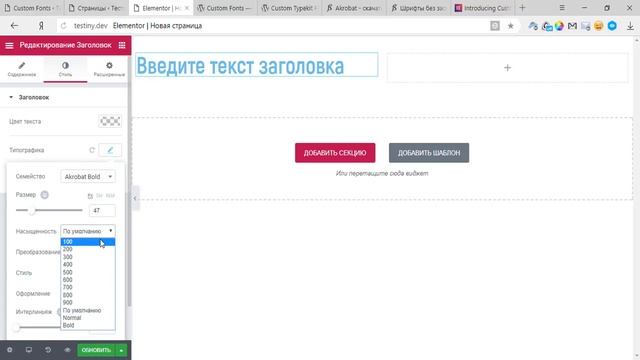Click the Yandex Я home icon
Viewport: 640px width, 360px height.
(x=41, y=26)
